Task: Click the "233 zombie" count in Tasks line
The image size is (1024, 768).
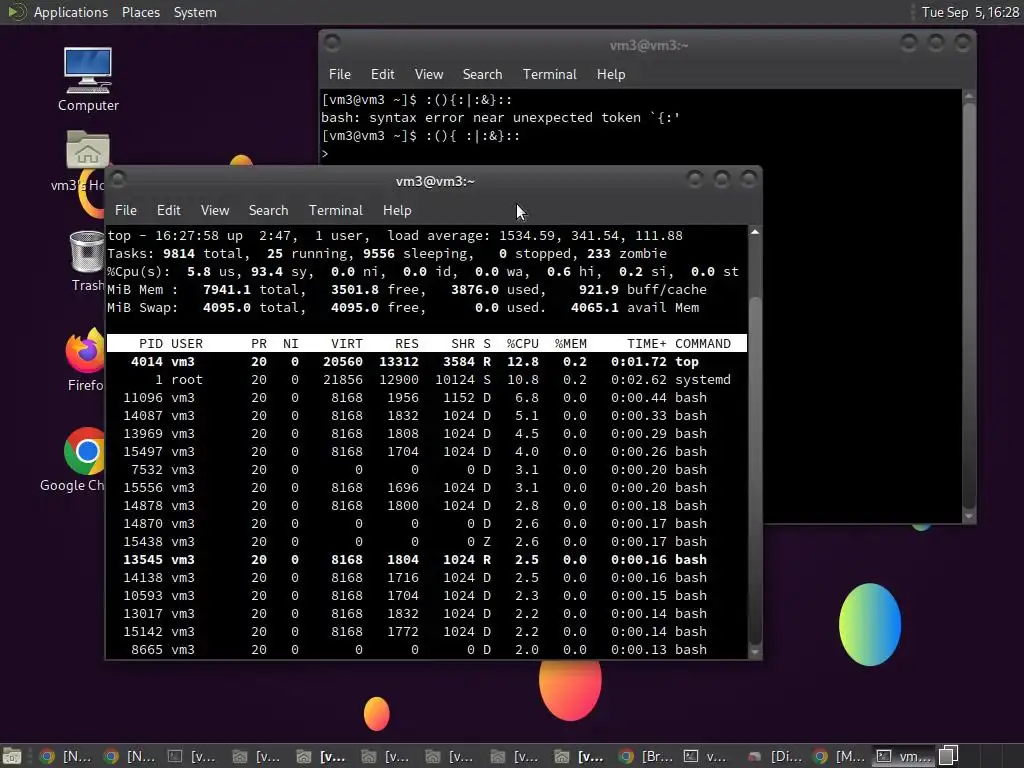Action: 627,253
